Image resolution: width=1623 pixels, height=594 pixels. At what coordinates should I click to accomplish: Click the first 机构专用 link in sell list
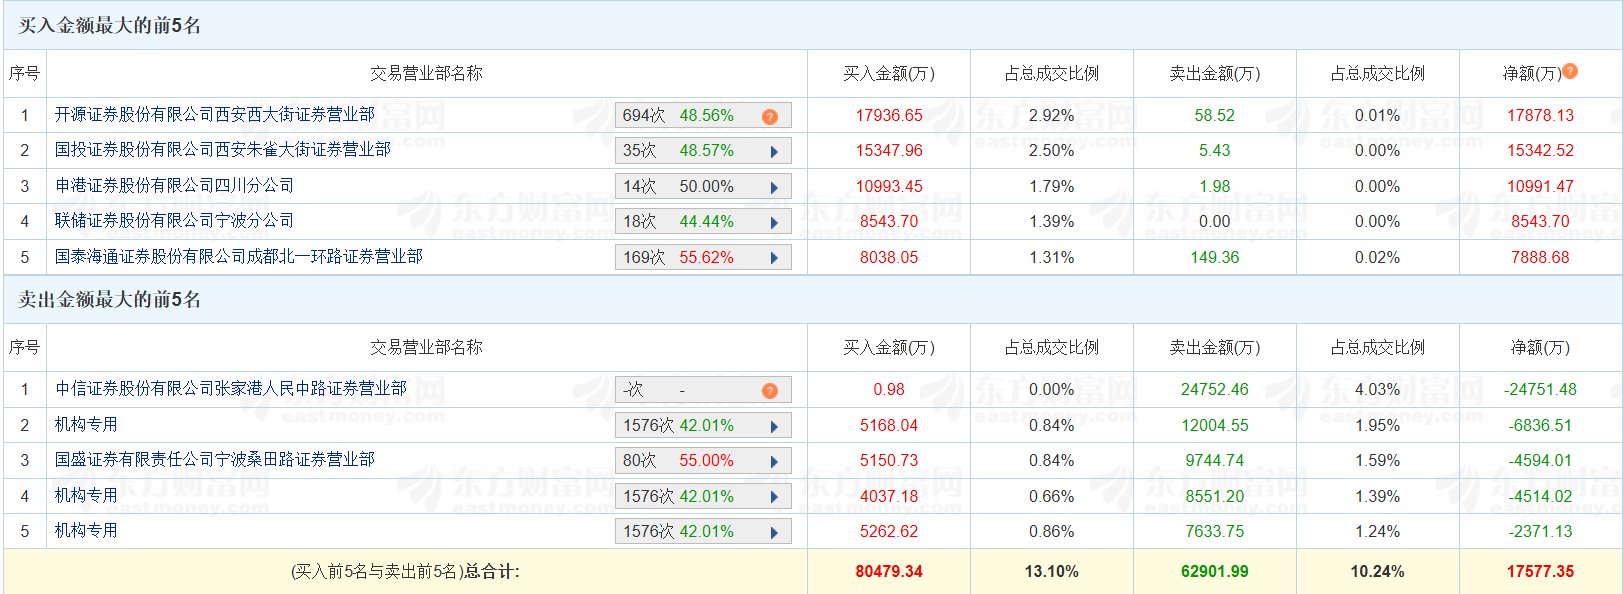point(86,425)
